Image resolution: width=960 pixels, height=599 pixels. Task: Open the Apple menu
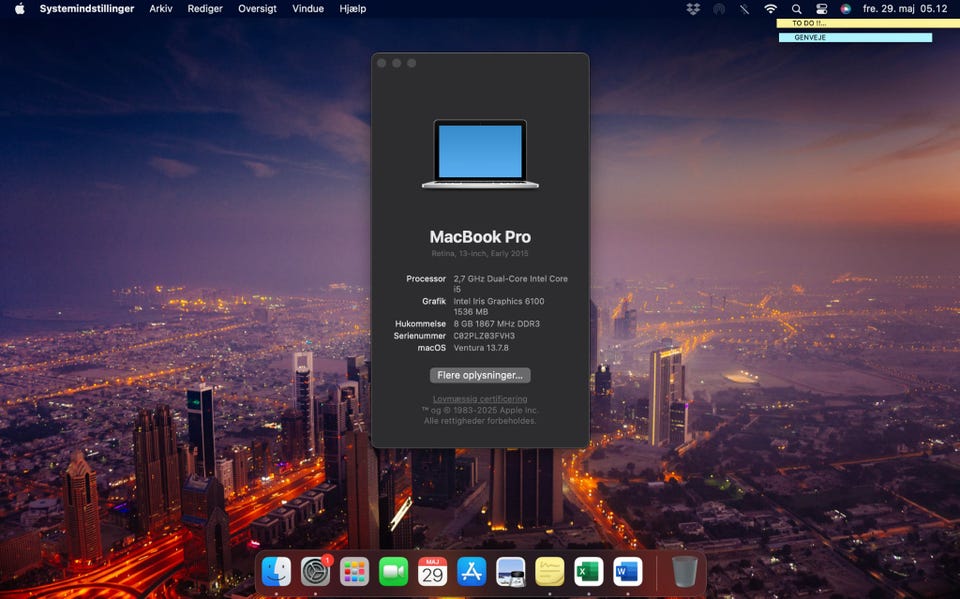tap(20, 9)
